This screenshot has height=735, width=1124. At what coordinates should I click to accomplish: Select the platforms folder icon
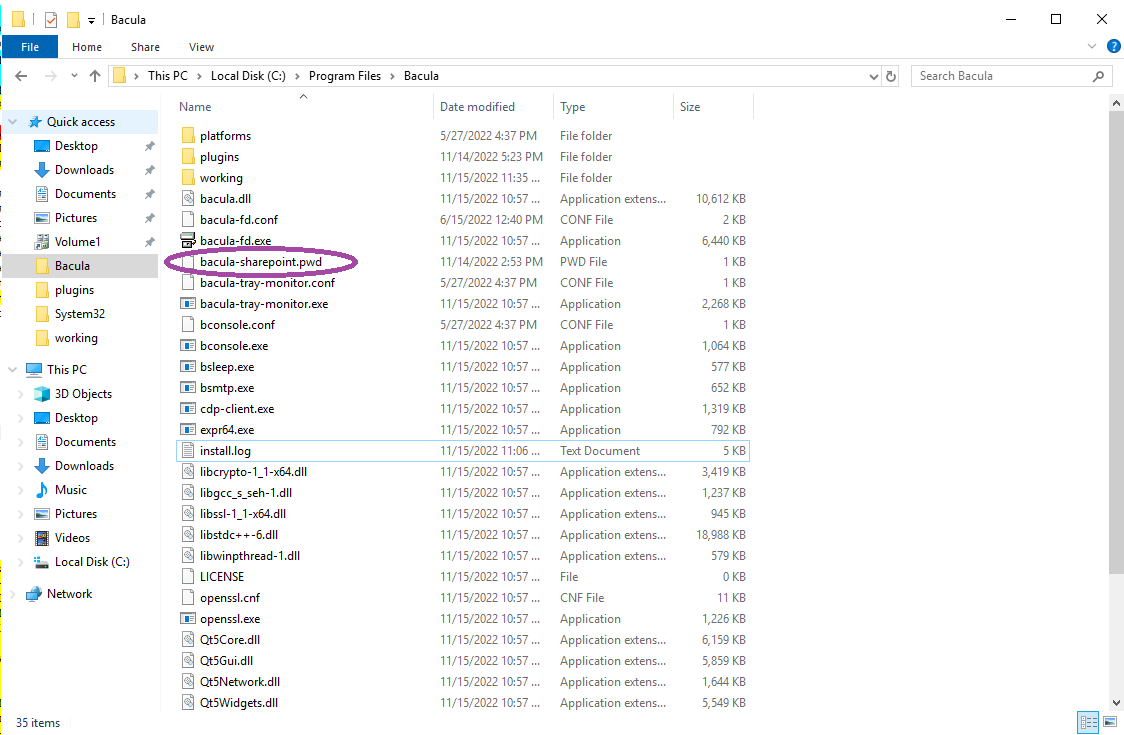tap(188, 136)
